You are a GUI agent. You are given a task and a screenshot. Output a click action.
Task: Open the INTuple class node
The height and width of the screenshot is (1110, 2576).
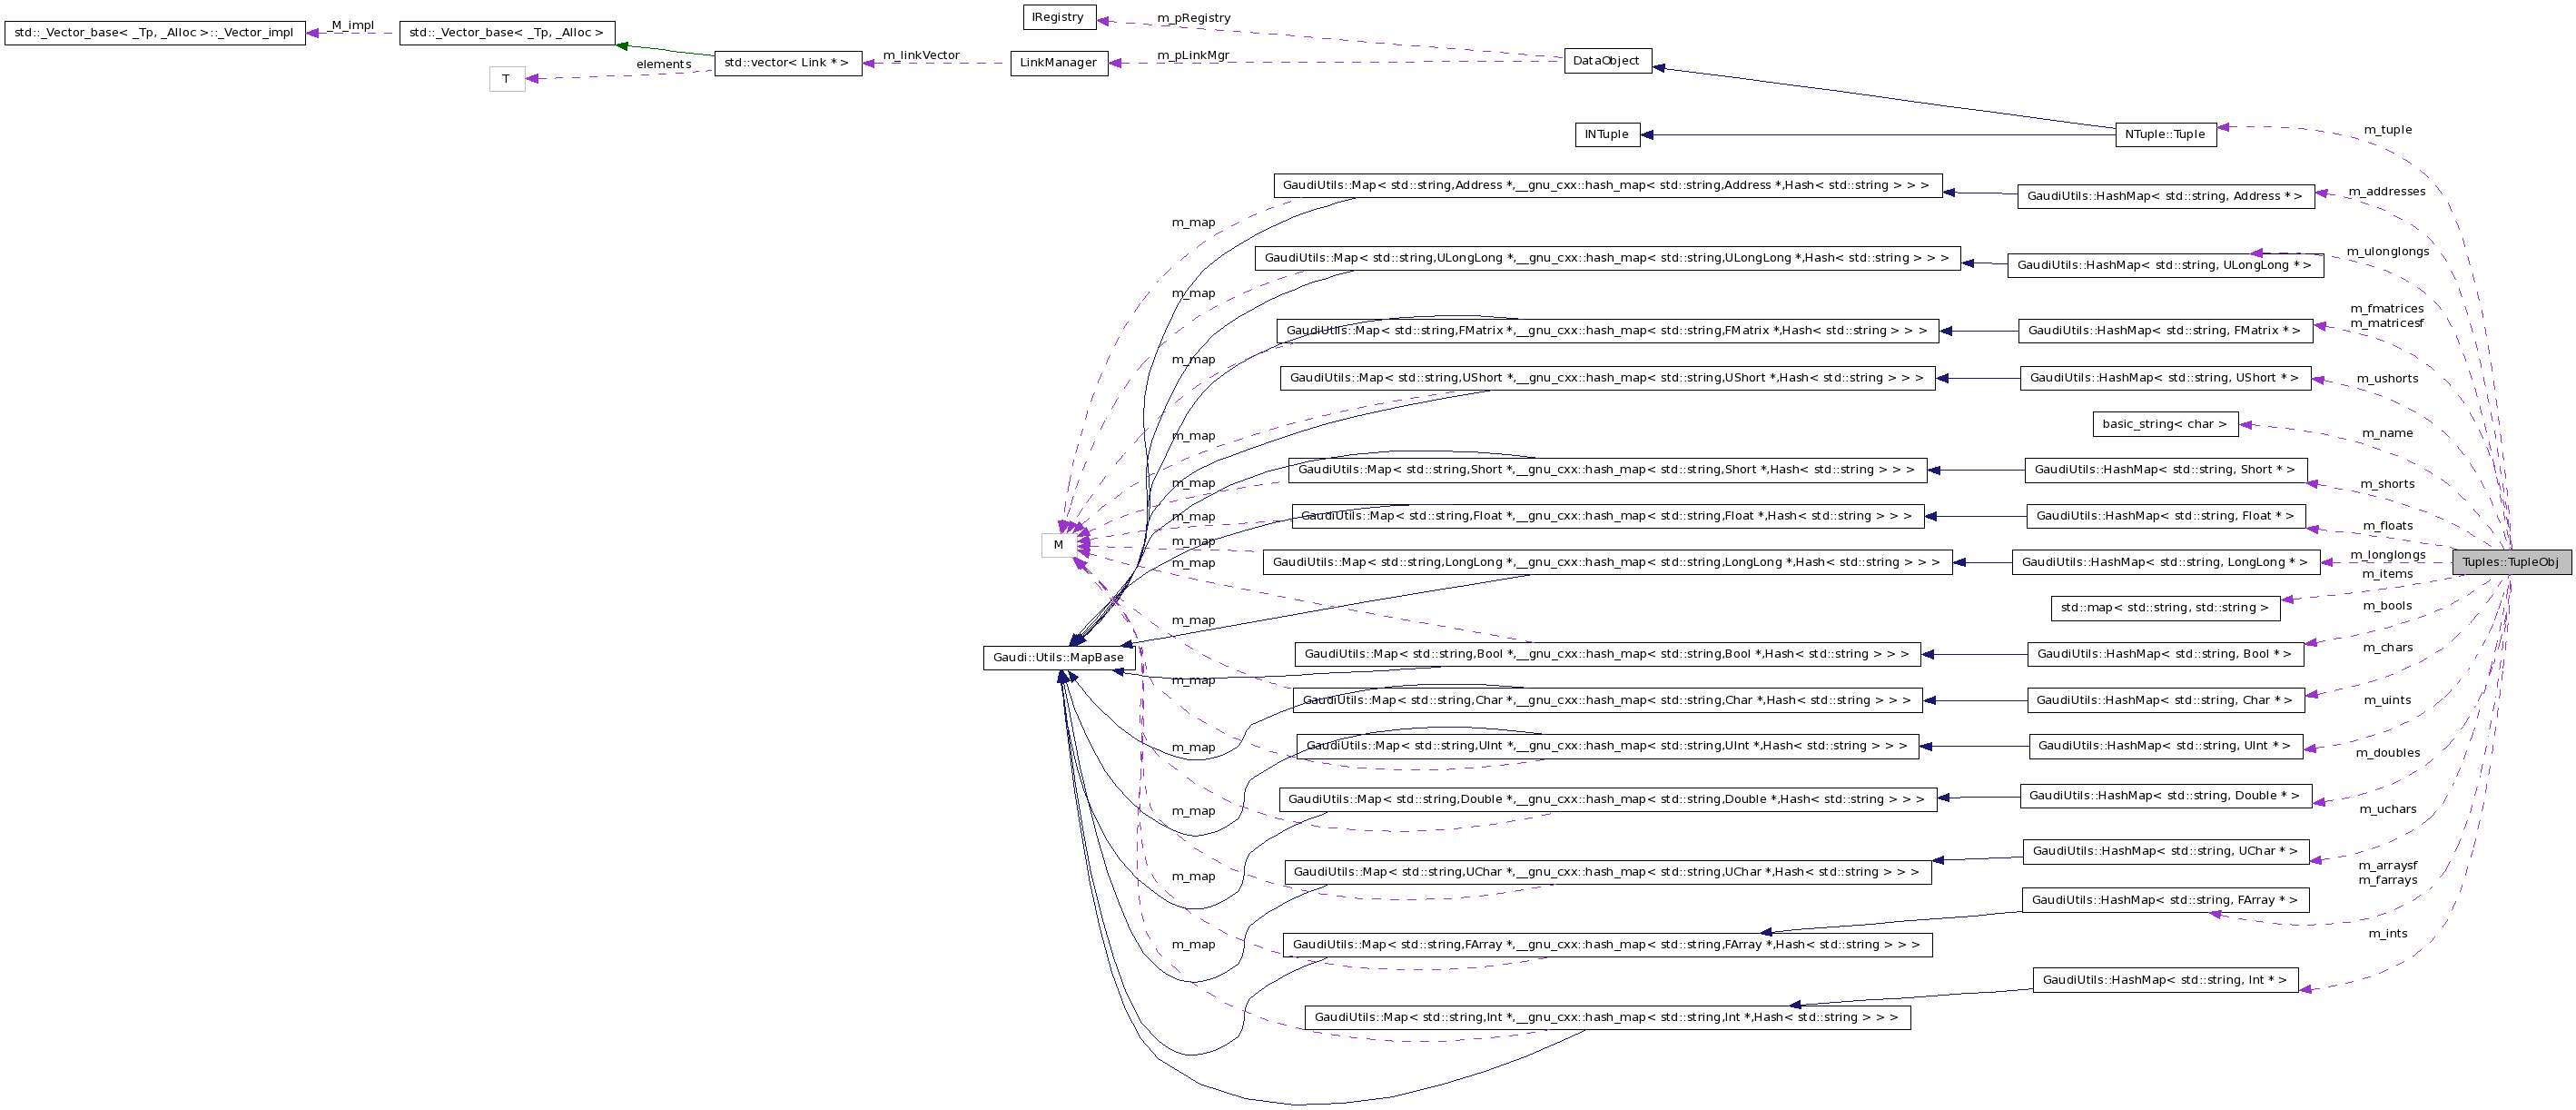click(1609, 134)
